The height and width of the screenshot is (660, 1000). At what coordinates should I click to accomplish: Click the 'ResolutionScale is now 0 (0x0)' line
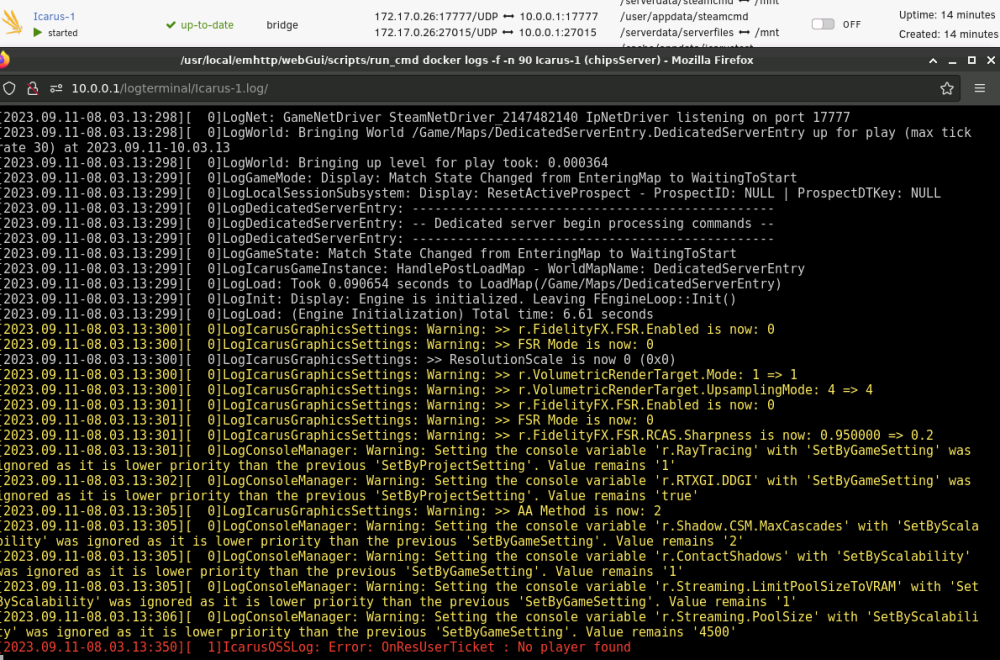[337, 360]
